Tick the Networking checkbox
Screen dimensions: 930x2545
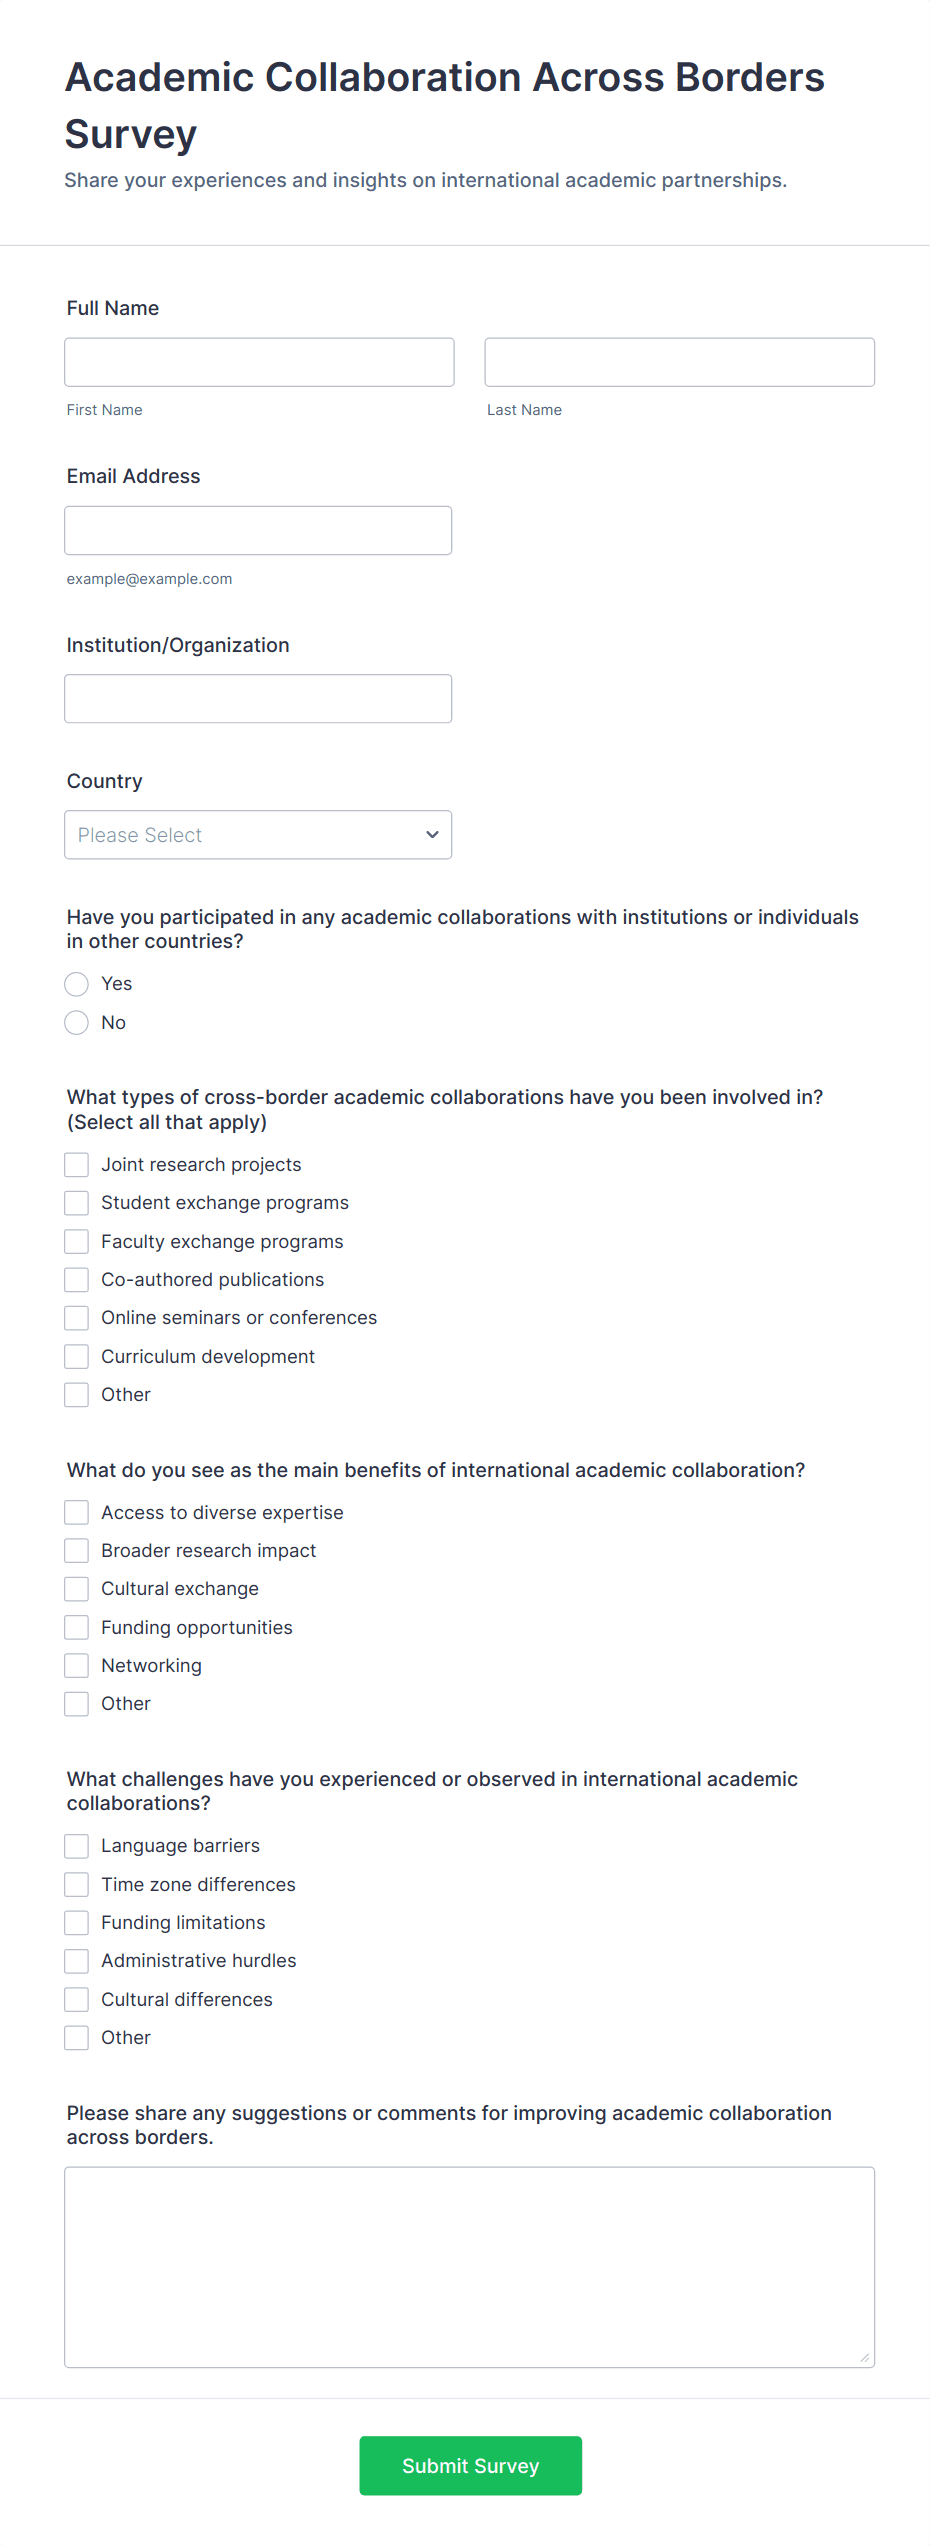[x=77, y=1665]
